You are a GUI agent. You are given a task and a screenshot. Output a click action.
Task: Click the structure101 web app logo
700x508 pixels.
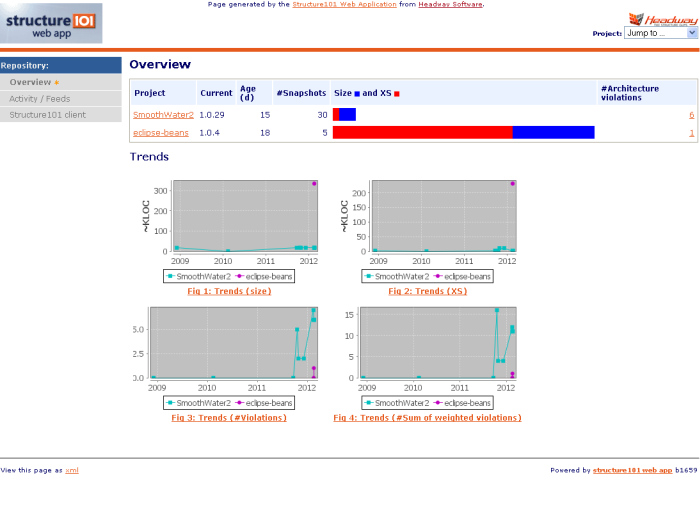[51, 23]
